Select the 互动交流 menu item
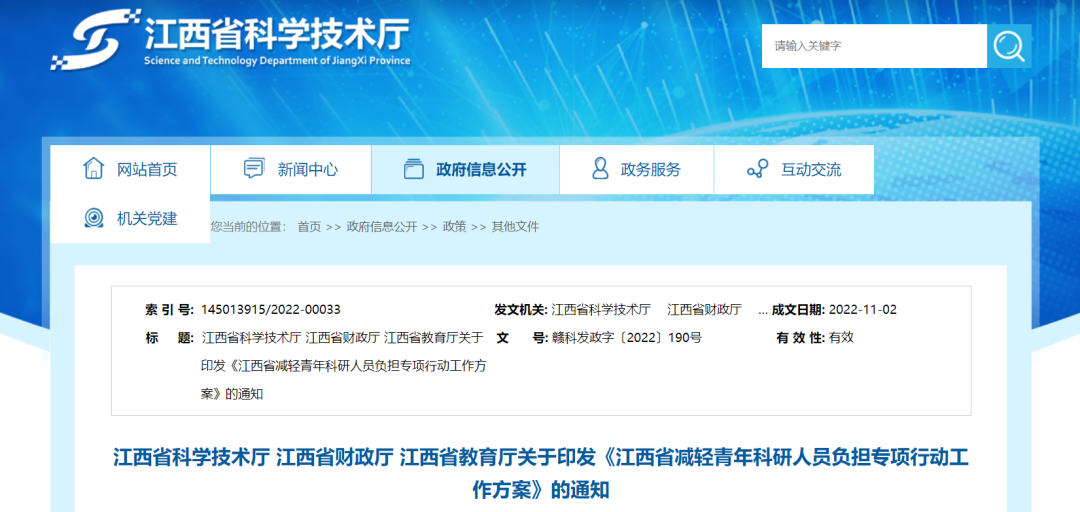Image resolution: width=1080 pixels, height=512 pixels. click(x=811, y=170)
